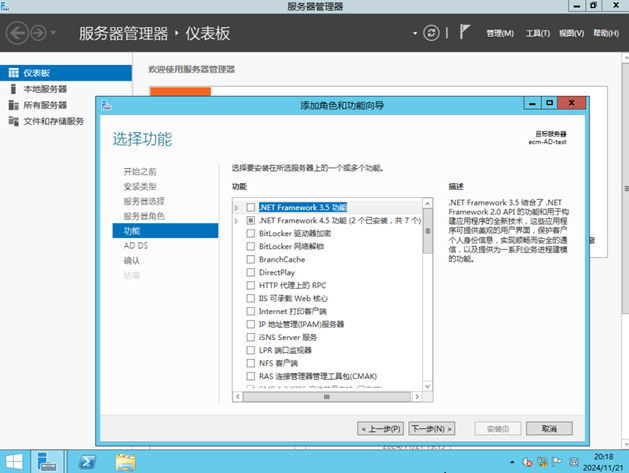Expand .NET Framework 4.5 功能 node
Screen dimensions: 629x473
237,221
